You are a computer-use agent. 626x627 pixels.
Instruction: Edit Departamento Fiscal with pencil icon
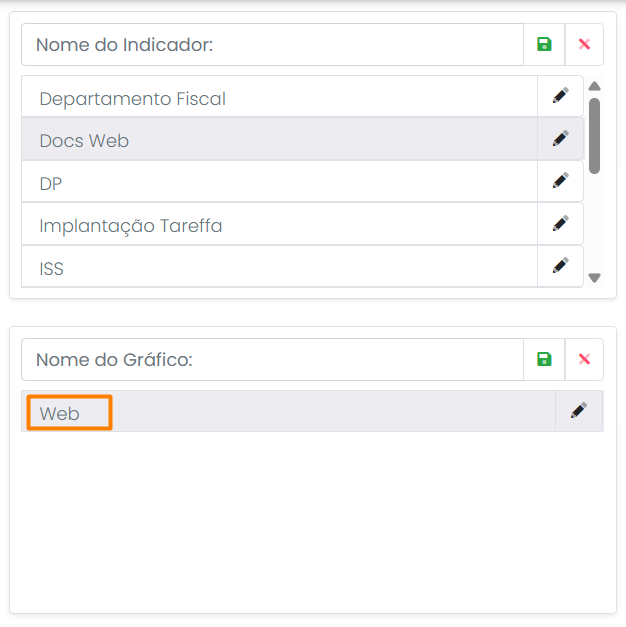pos(560,96)
